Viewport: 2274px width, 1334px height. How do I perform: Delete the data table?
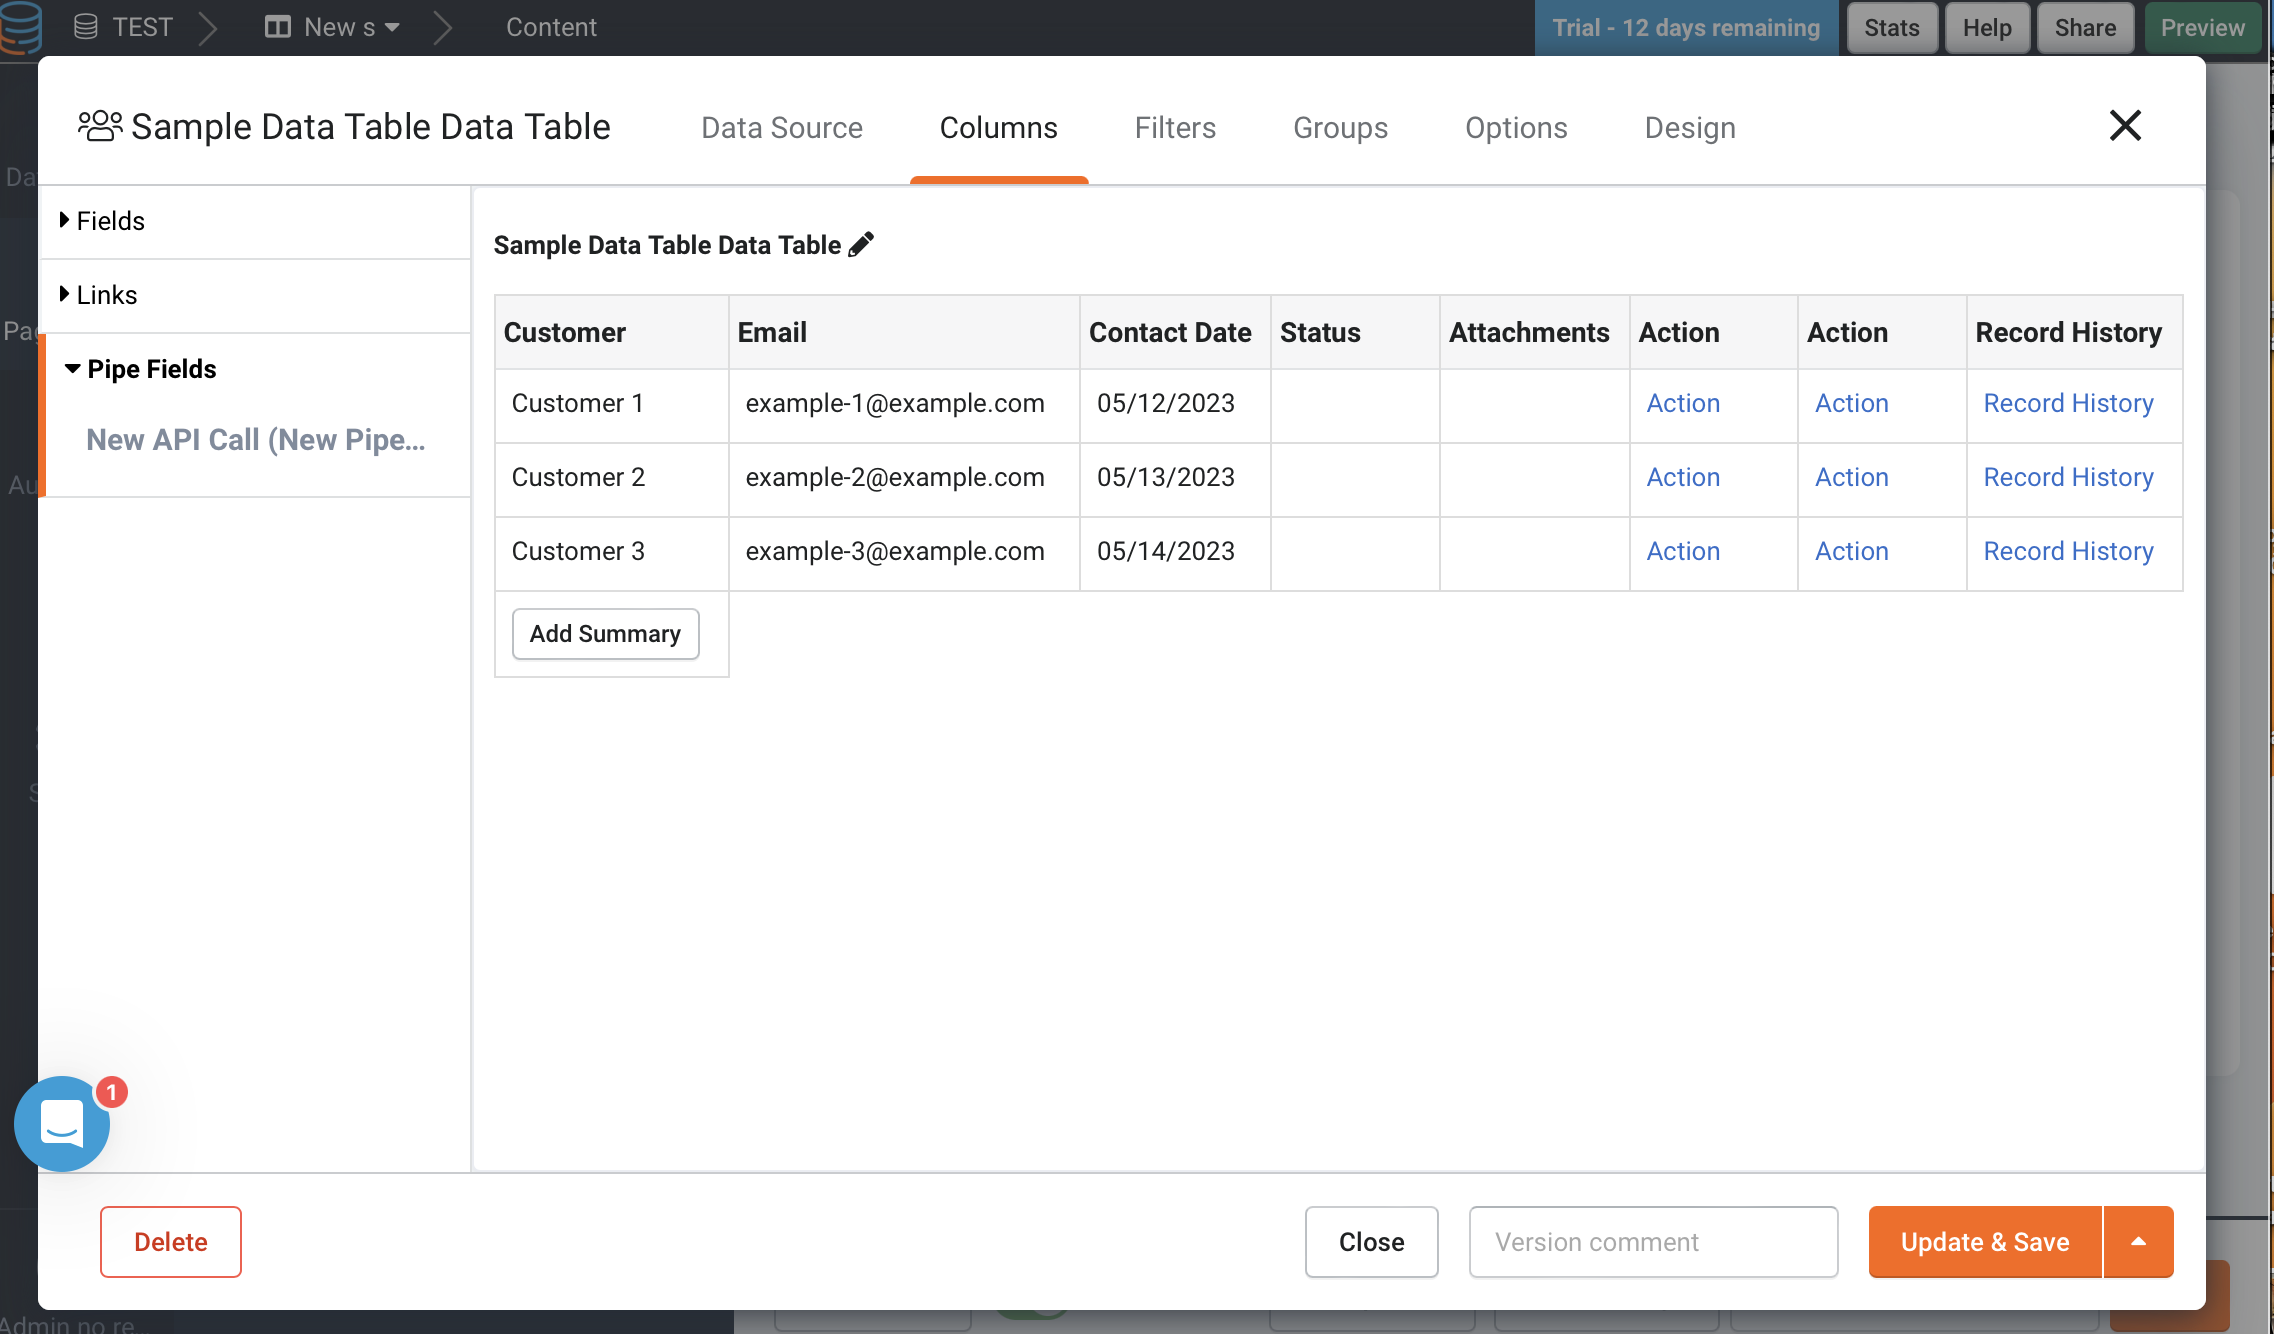point(170,1241)
